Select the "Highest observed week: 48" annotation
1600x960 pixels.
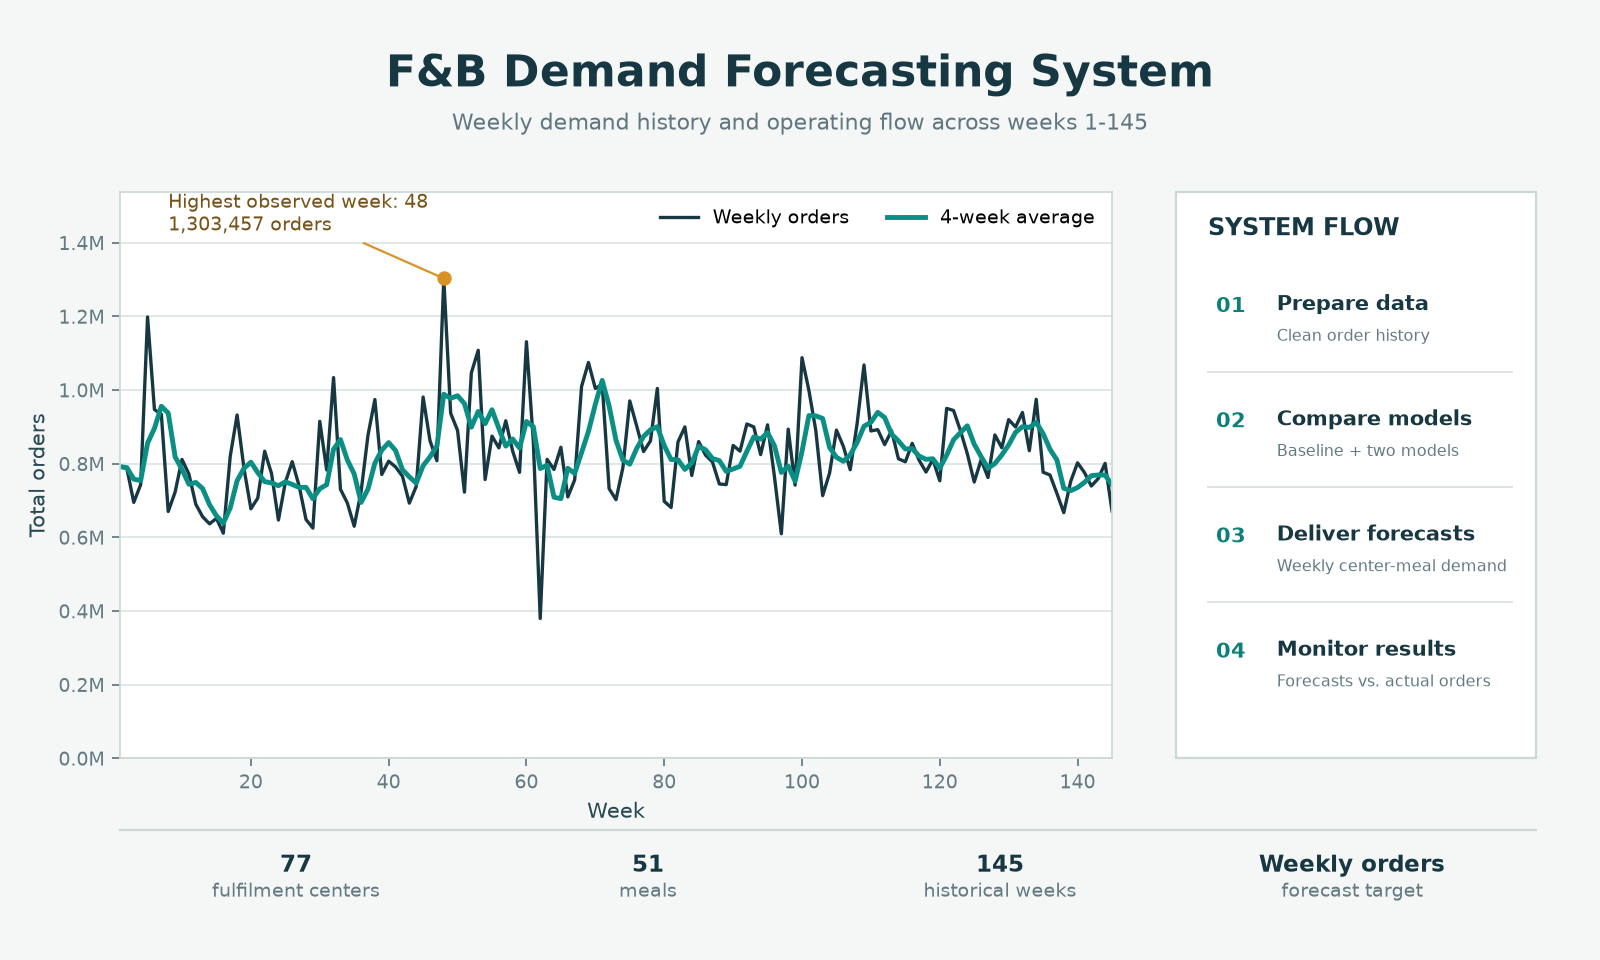pos(298,202)
